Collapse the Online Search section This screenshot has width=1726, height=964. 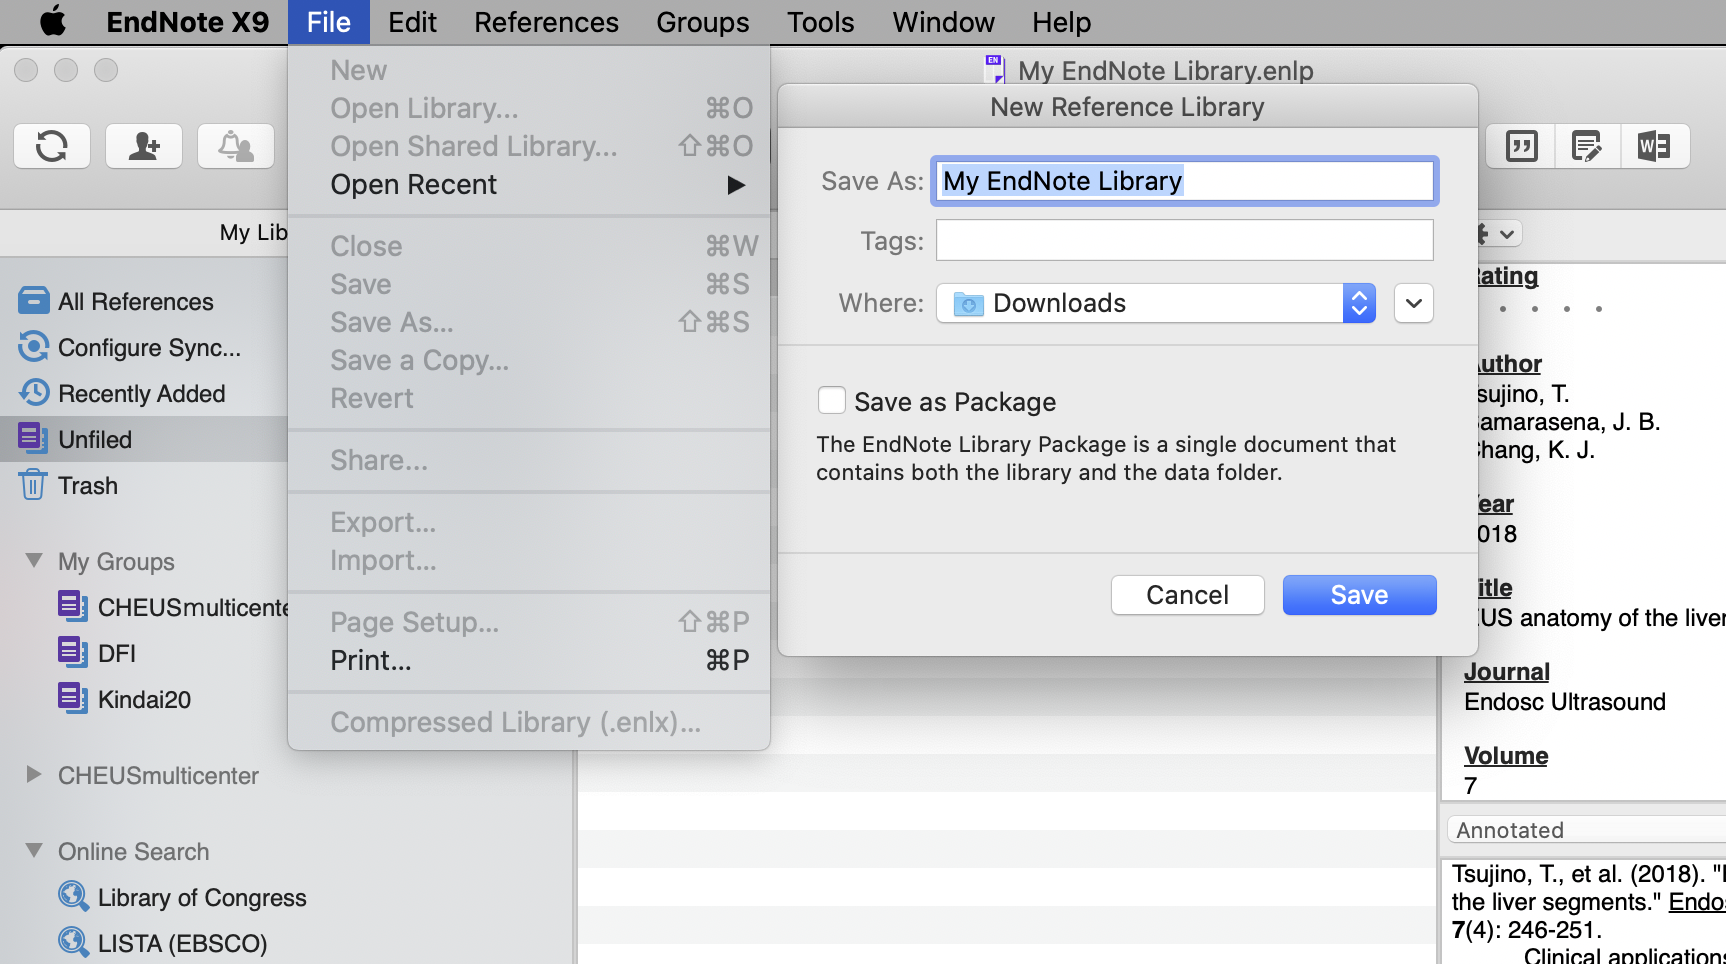pyautogui.click(x=34, y=850)
